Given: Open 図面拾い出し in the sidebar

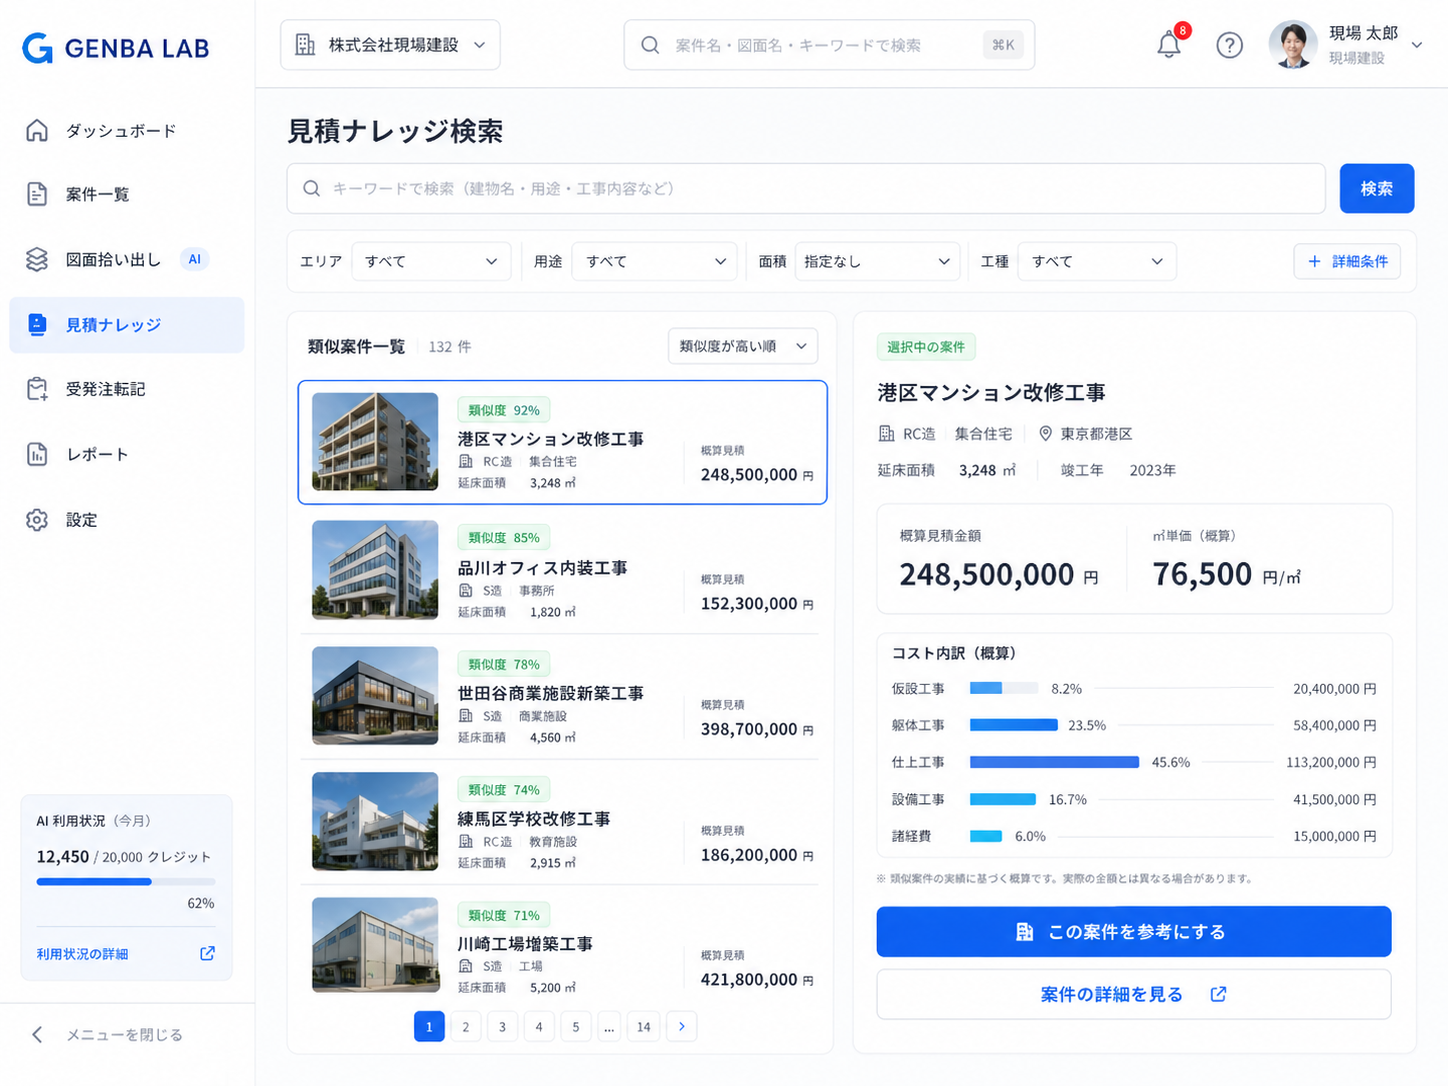Looking at the screenshot, I should pos(127,259).
